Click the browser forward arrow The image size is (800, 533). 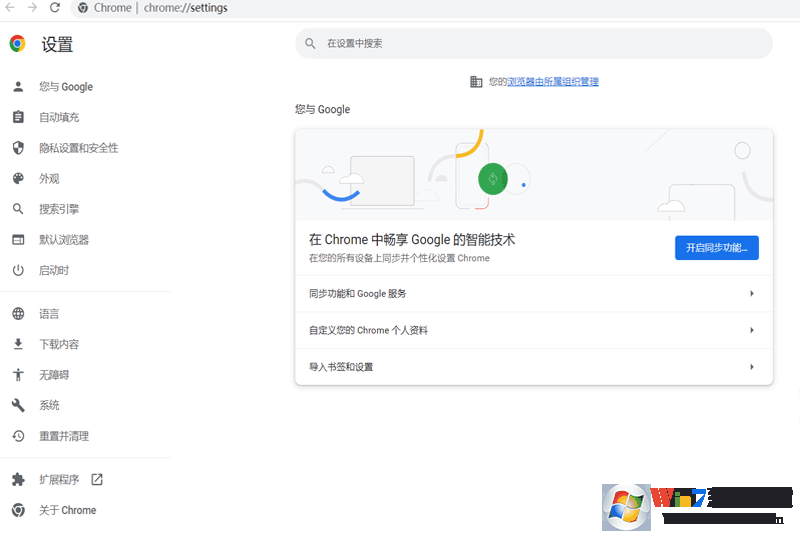[x=32, y=8]
